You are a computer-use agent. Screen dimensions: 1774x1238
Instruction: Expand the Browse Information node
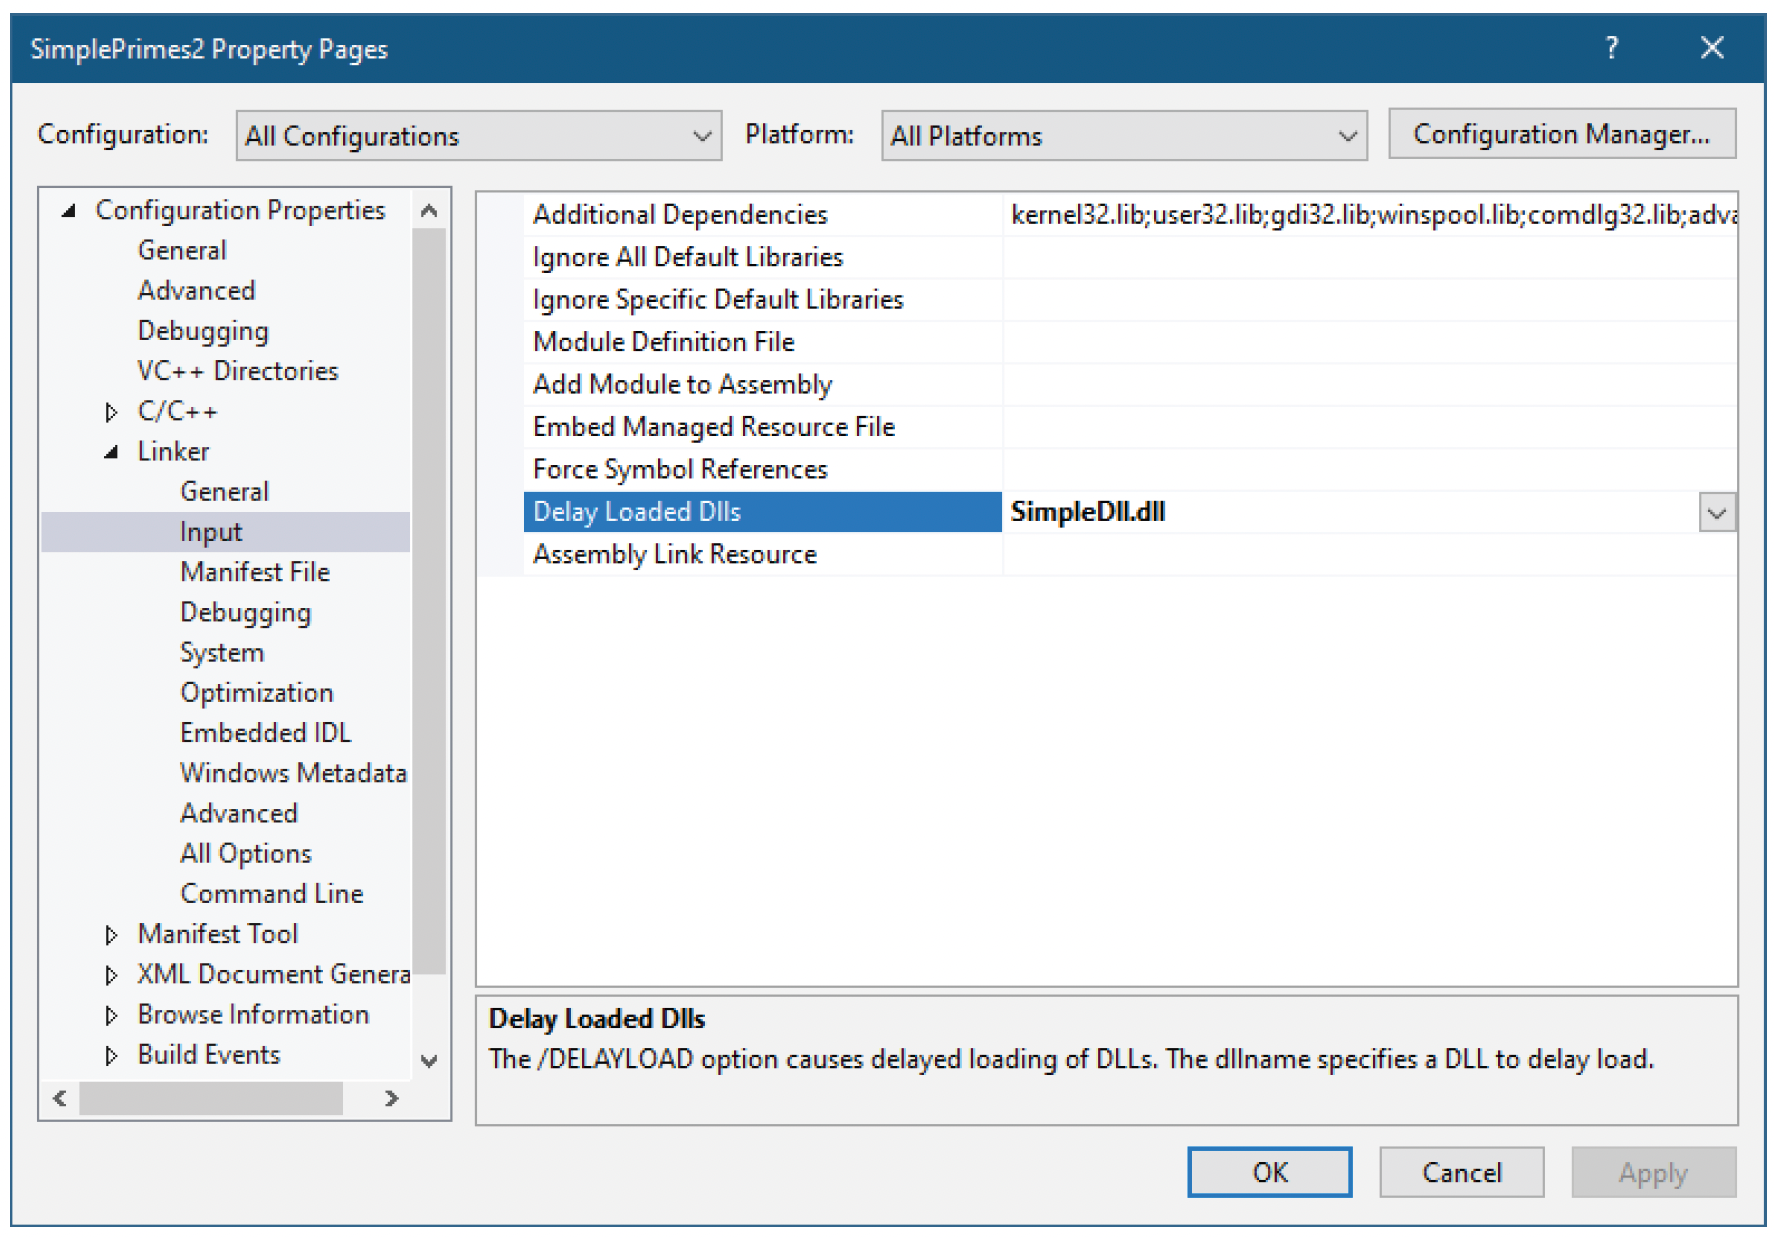point(111,1016)
